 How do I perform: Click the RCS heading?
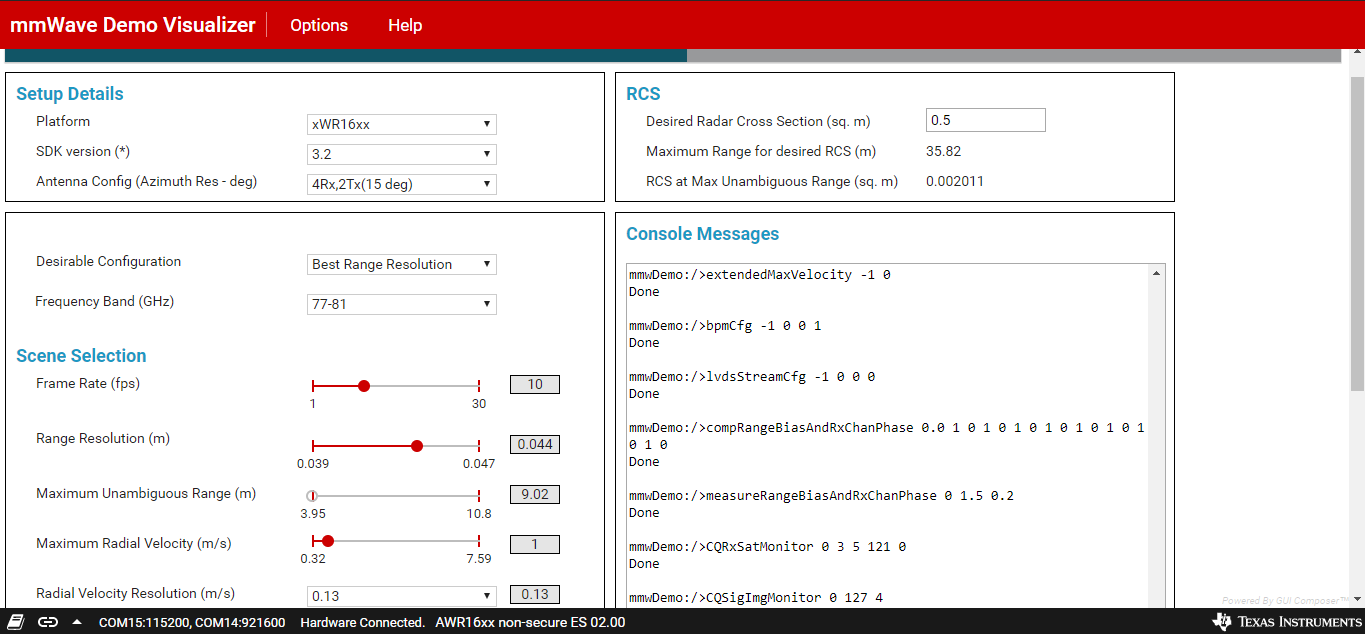coord(643,94)
